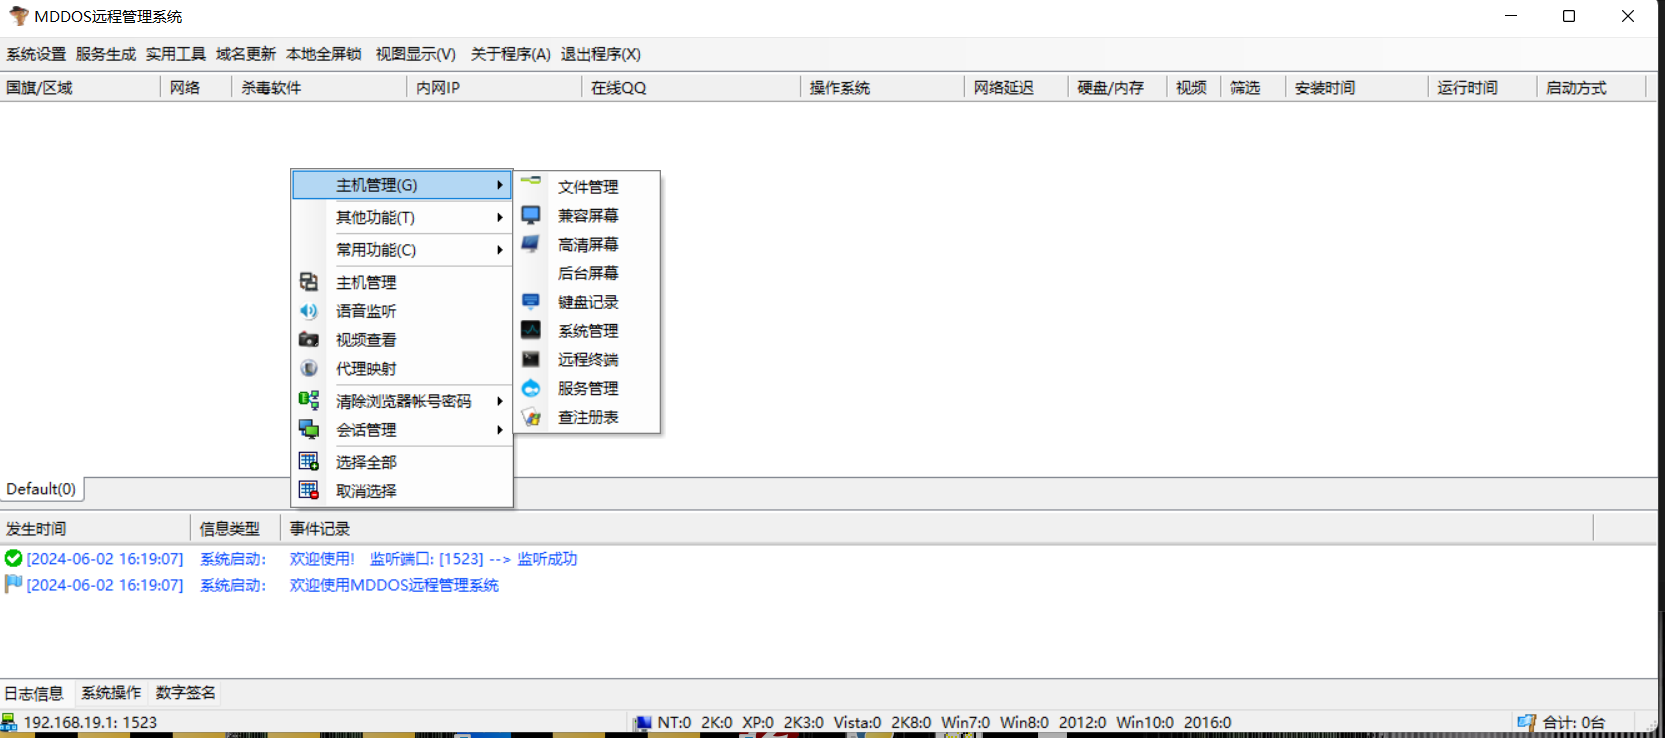
Task: Click the 查注册表 icon
Action: [531, 417]
